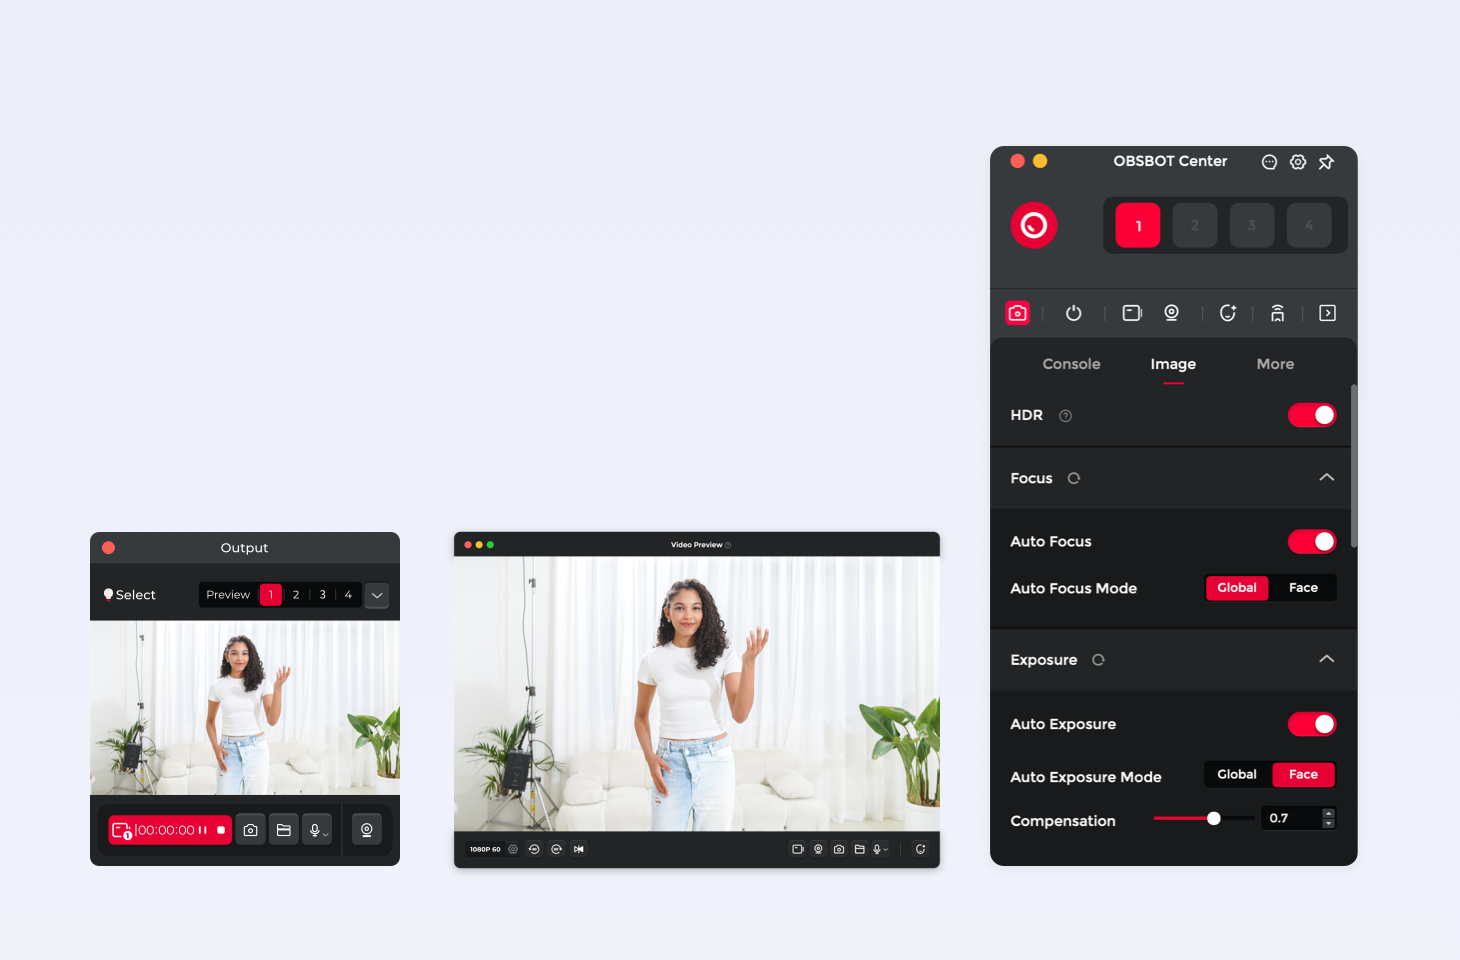Open the AI face beauty icon in OBSBOT Center
Screen dimensions: 1460x960
1227,313
